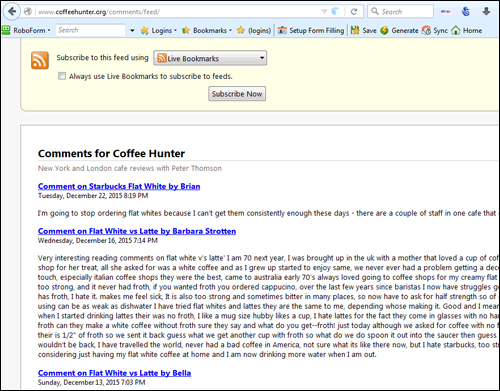This screenshot has height=391, width=500.
Task: Click the site identity globe icon
Action: [28, 12]
